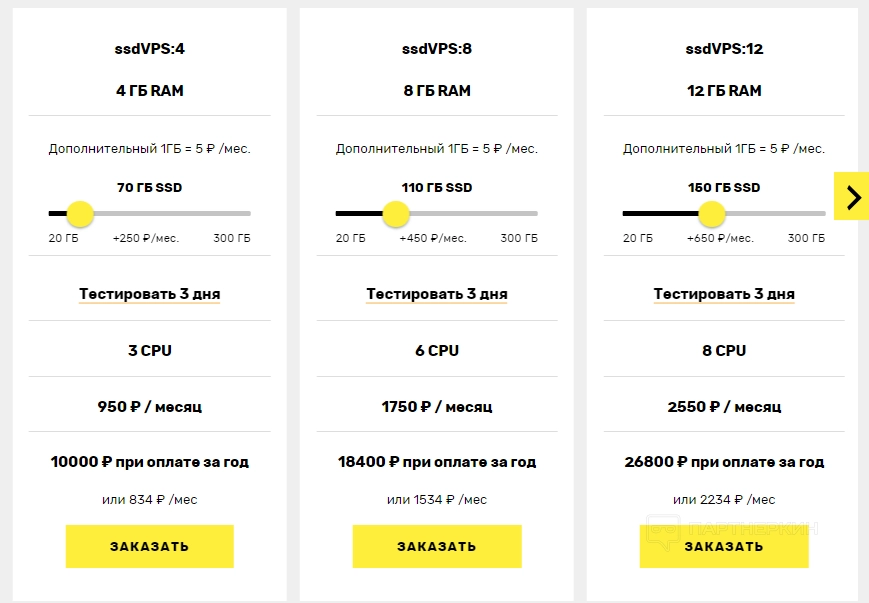Image resolution: width=869 pixels, height=603 pixels.
Task: Click ssdVPS:12 SSD slider handle
Action: coord(711,213)
